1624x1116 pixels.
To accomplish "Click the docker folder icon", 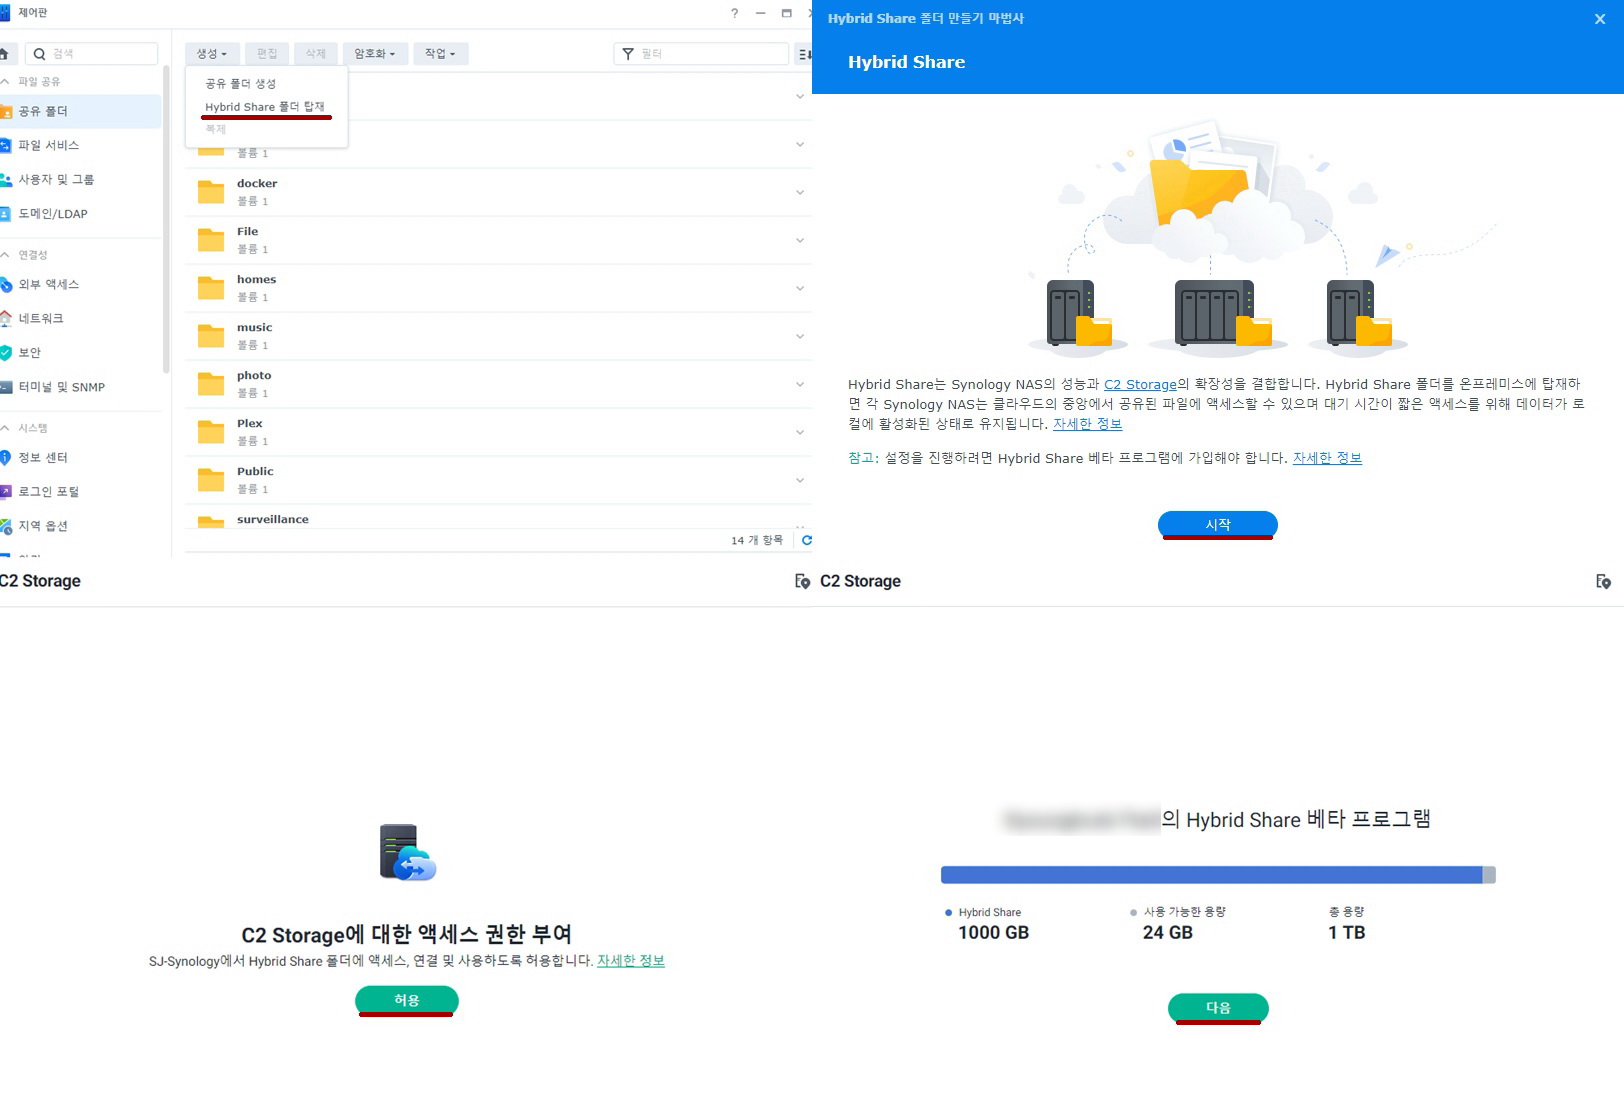I will coord(211,192).
